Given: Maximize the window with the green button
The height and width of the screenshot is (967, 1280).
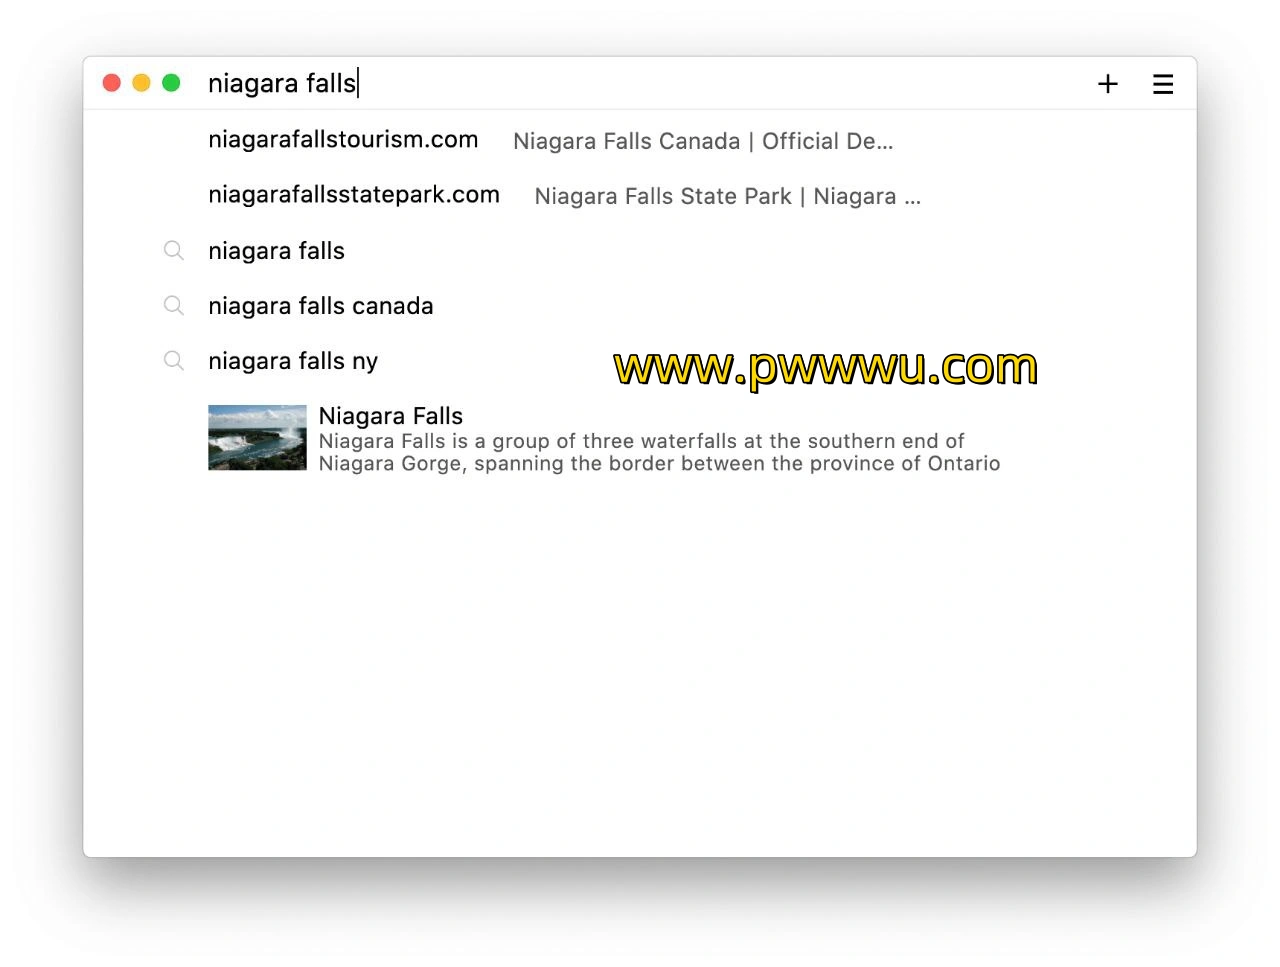Looking at the screenshot, I should pyautogui.click(x=171, y=83).
